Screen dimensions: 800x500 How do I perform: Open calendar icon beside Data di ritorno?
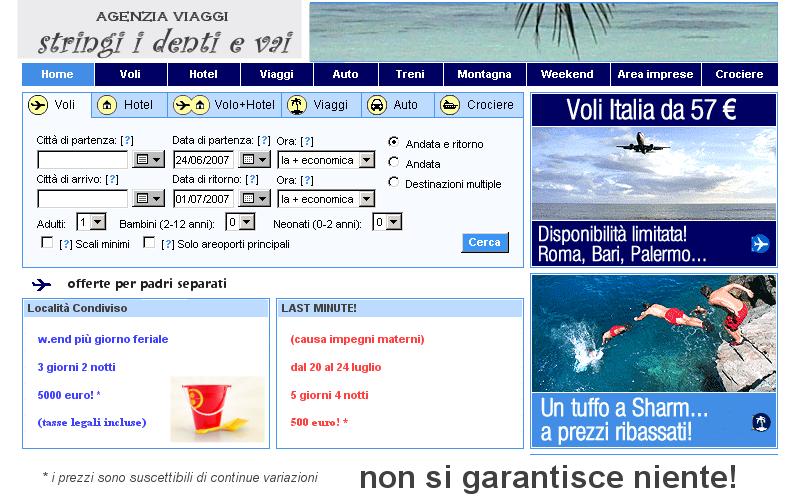[255, 199]
